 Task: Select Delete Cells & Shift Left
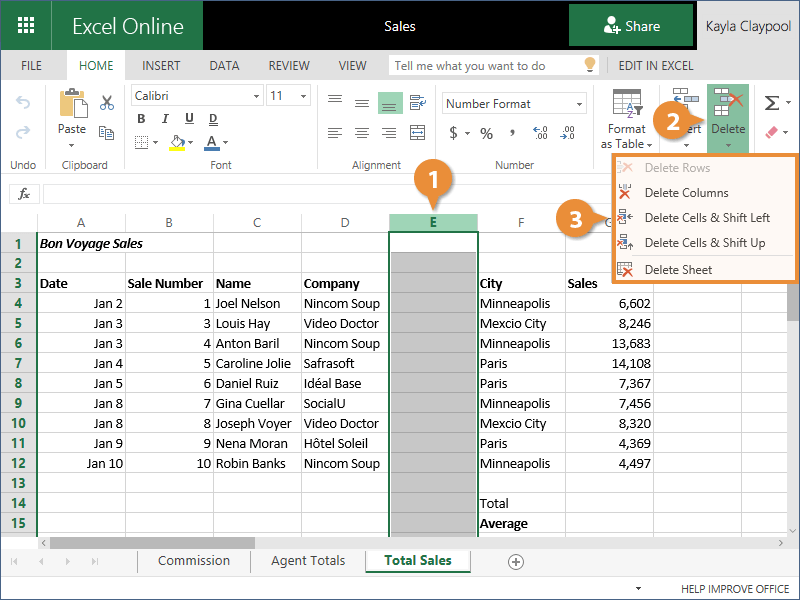click(706, 217)
